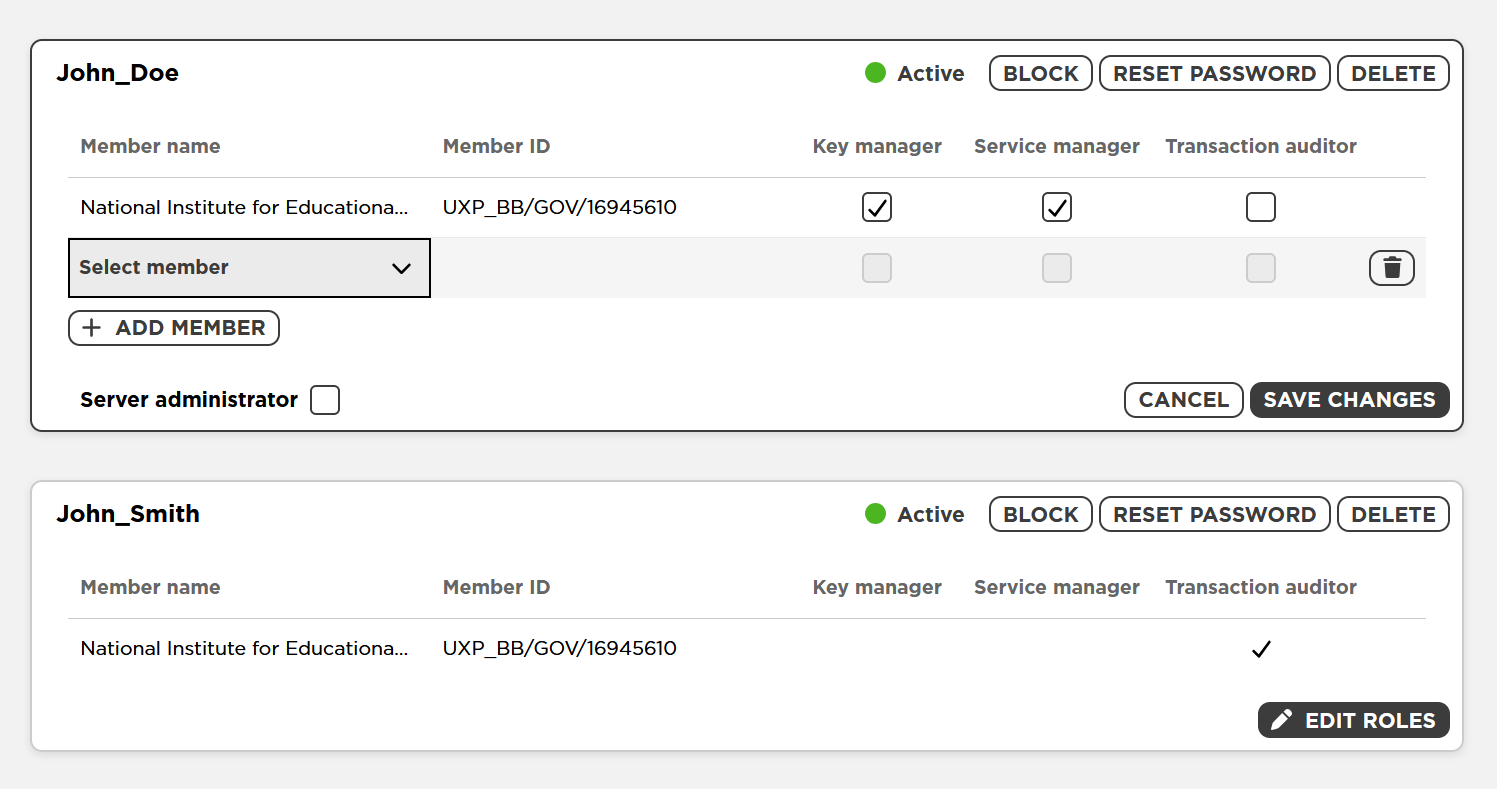Click the trash icon in the new member row
The height and width of the screenshot is (789, 1497).
click(1391, 268)
